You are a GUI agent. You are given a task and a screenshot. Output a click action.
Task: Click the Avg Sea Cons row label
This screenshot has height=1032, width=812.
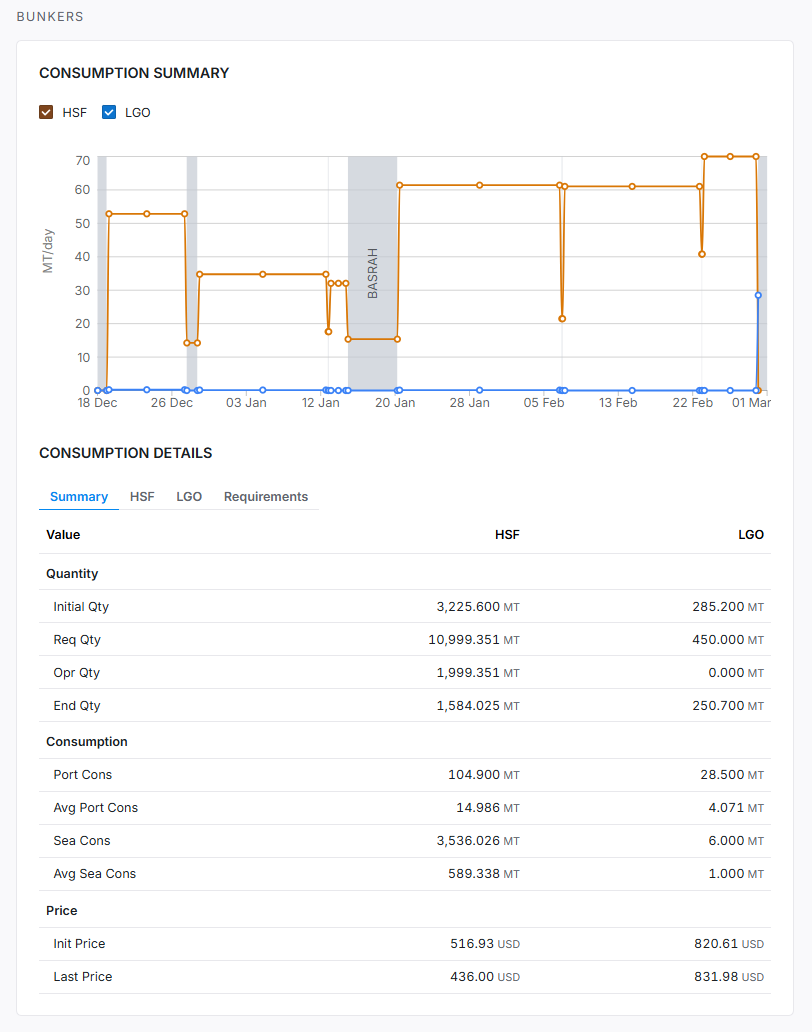pos(94,874)
